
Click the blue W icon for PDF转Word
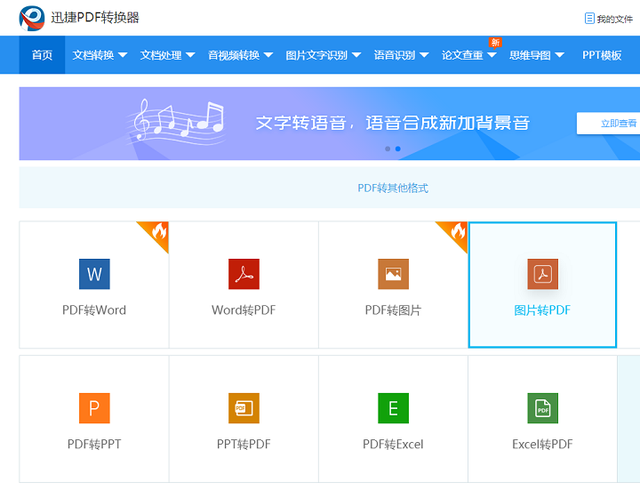(94, 274)
